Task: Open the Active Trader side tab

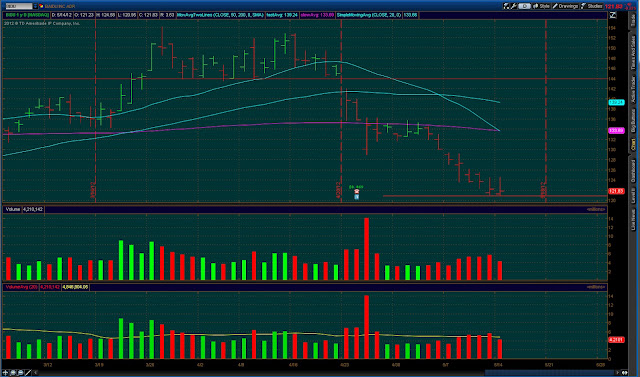Action: pyautogui.click(x=633, y=89)
